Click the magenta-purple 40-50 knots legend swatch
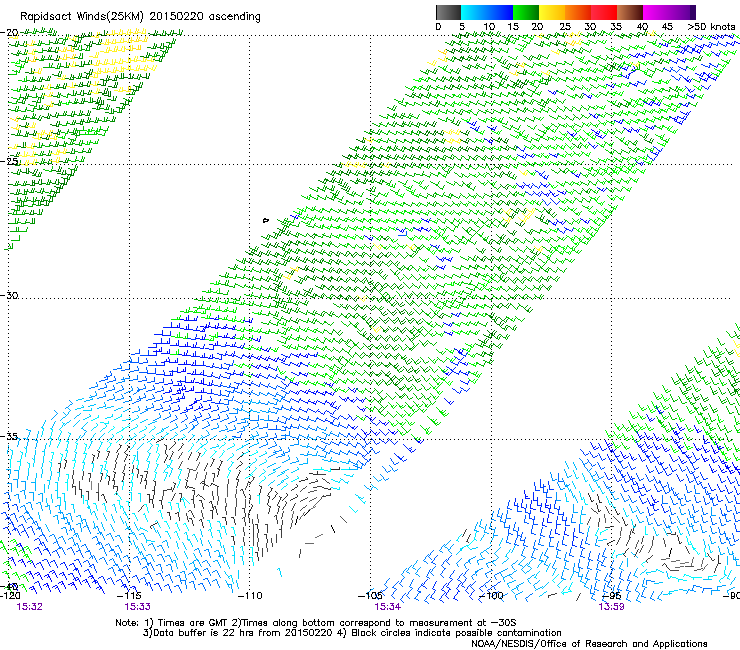This screenshot has width=740, height=650. click(x=669, y=12)
